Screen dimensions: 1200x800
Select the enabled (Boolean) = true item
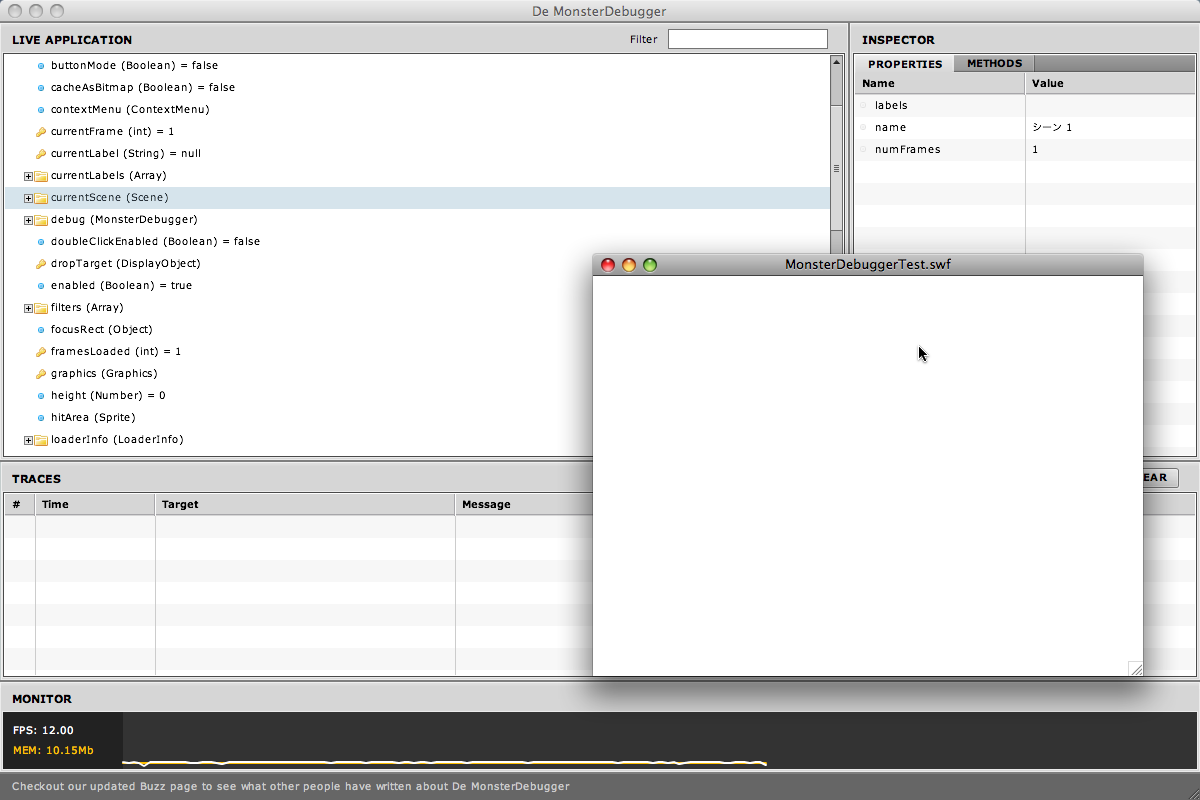(x=121, y=286)
